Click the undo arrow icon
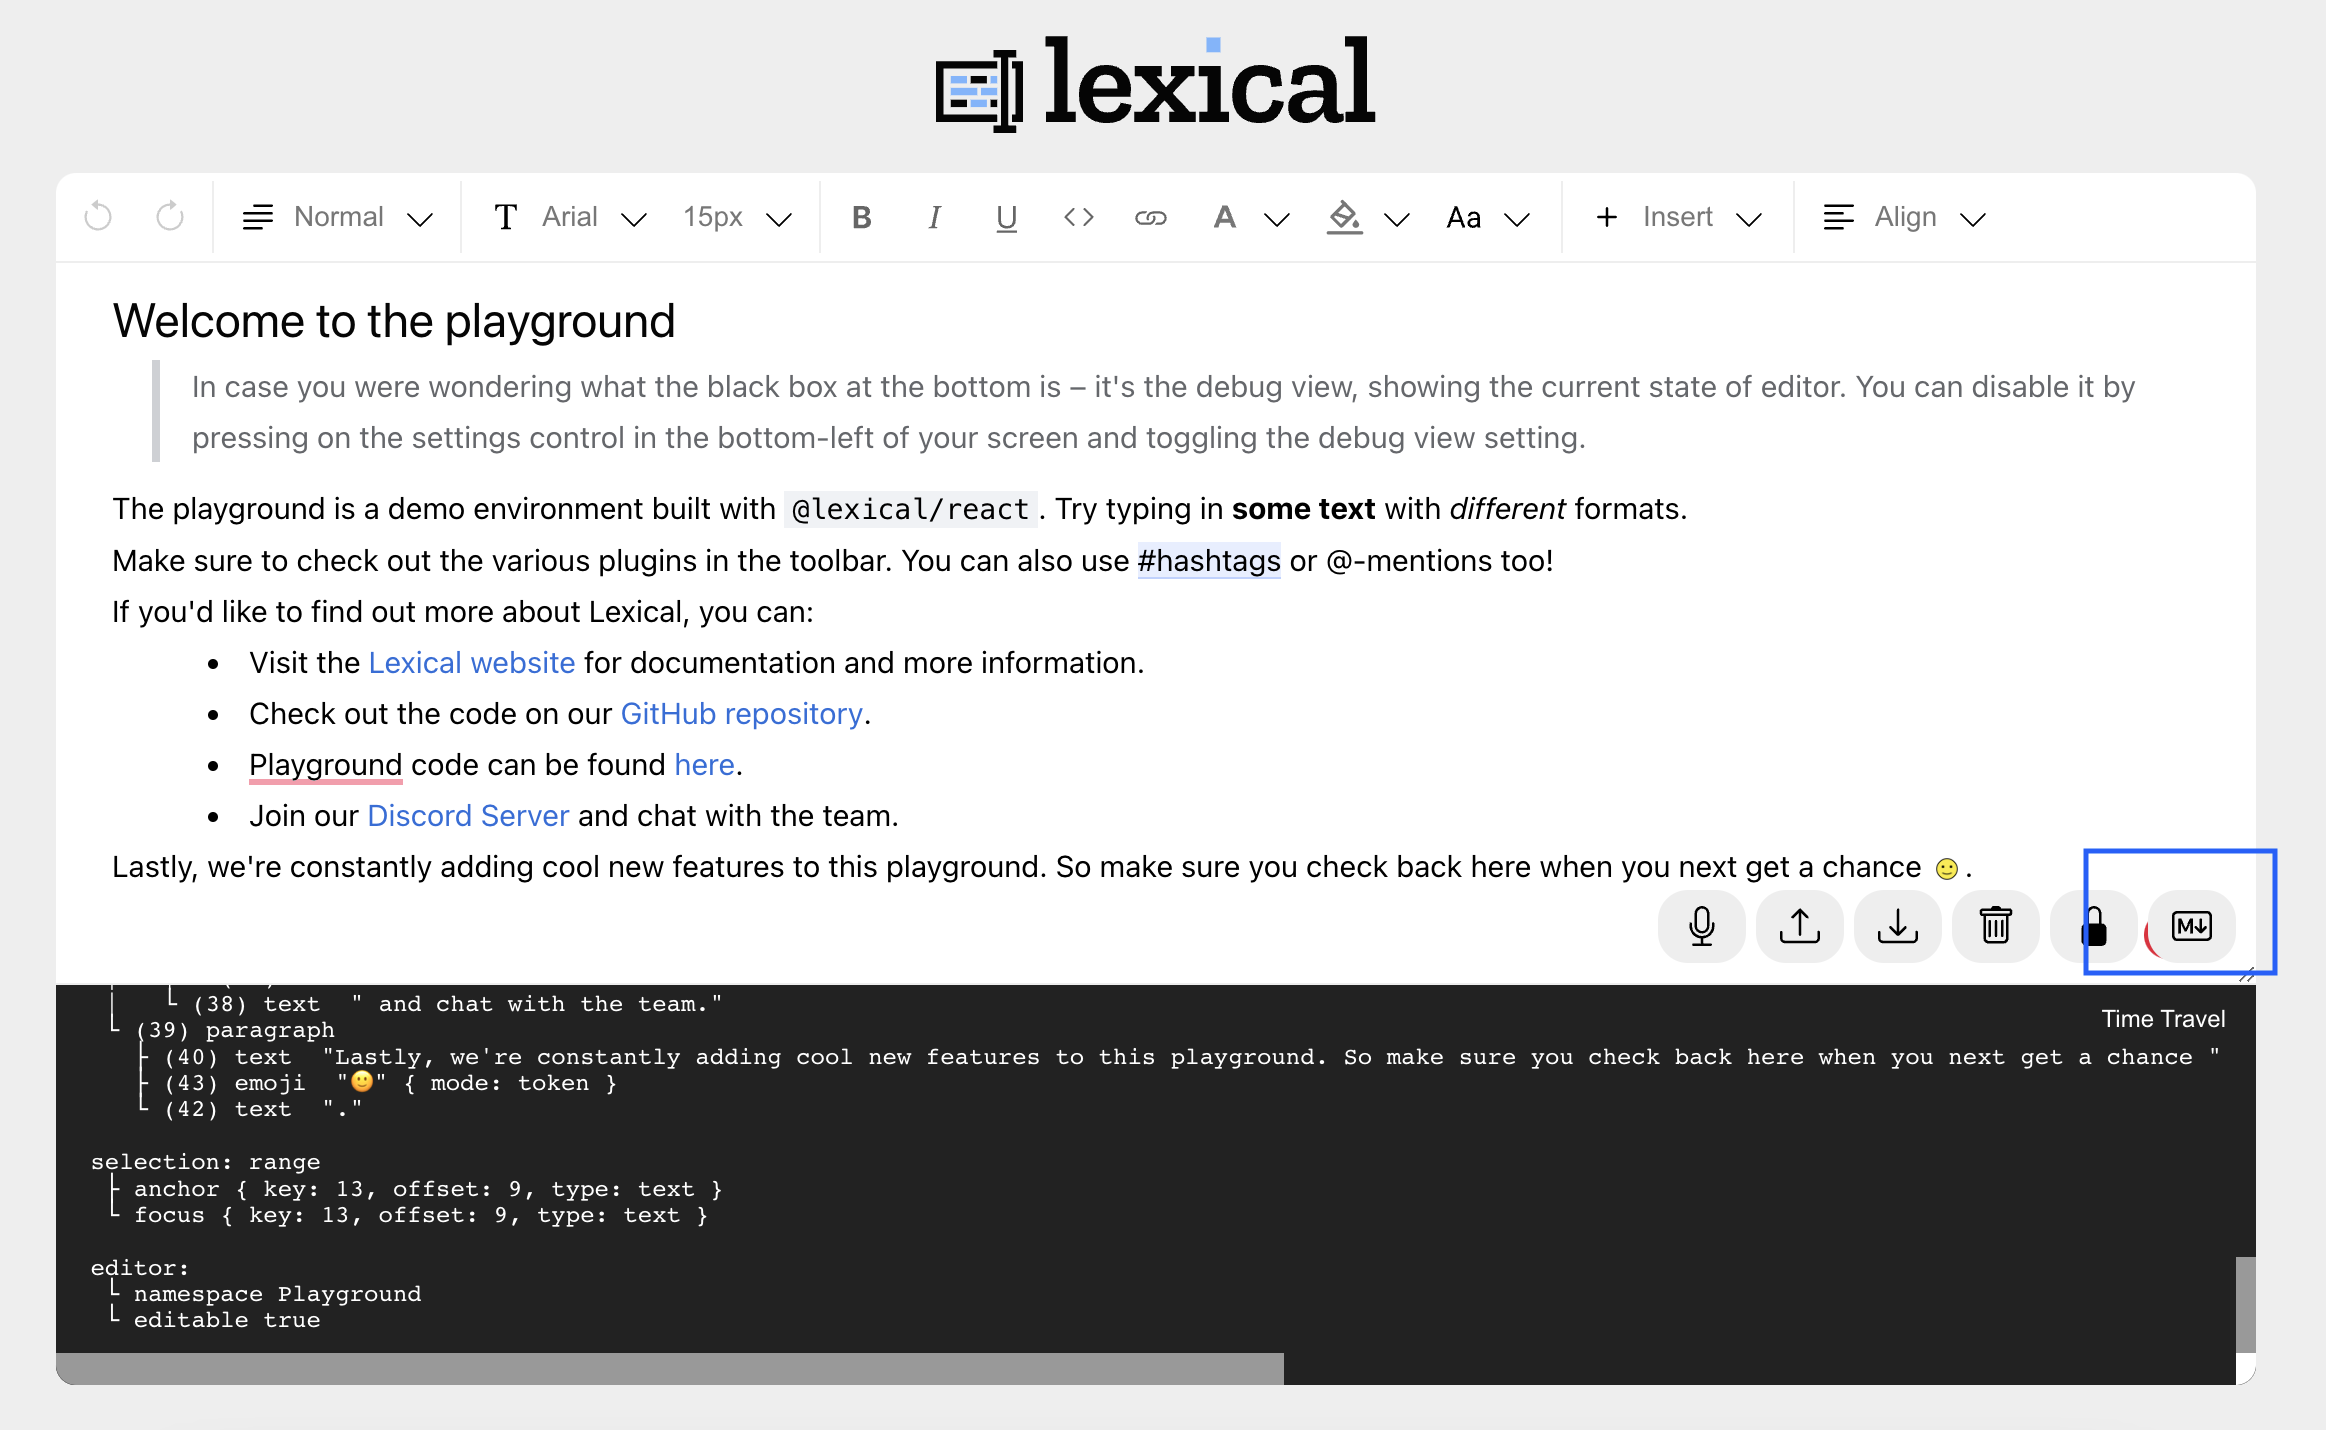 97,217
